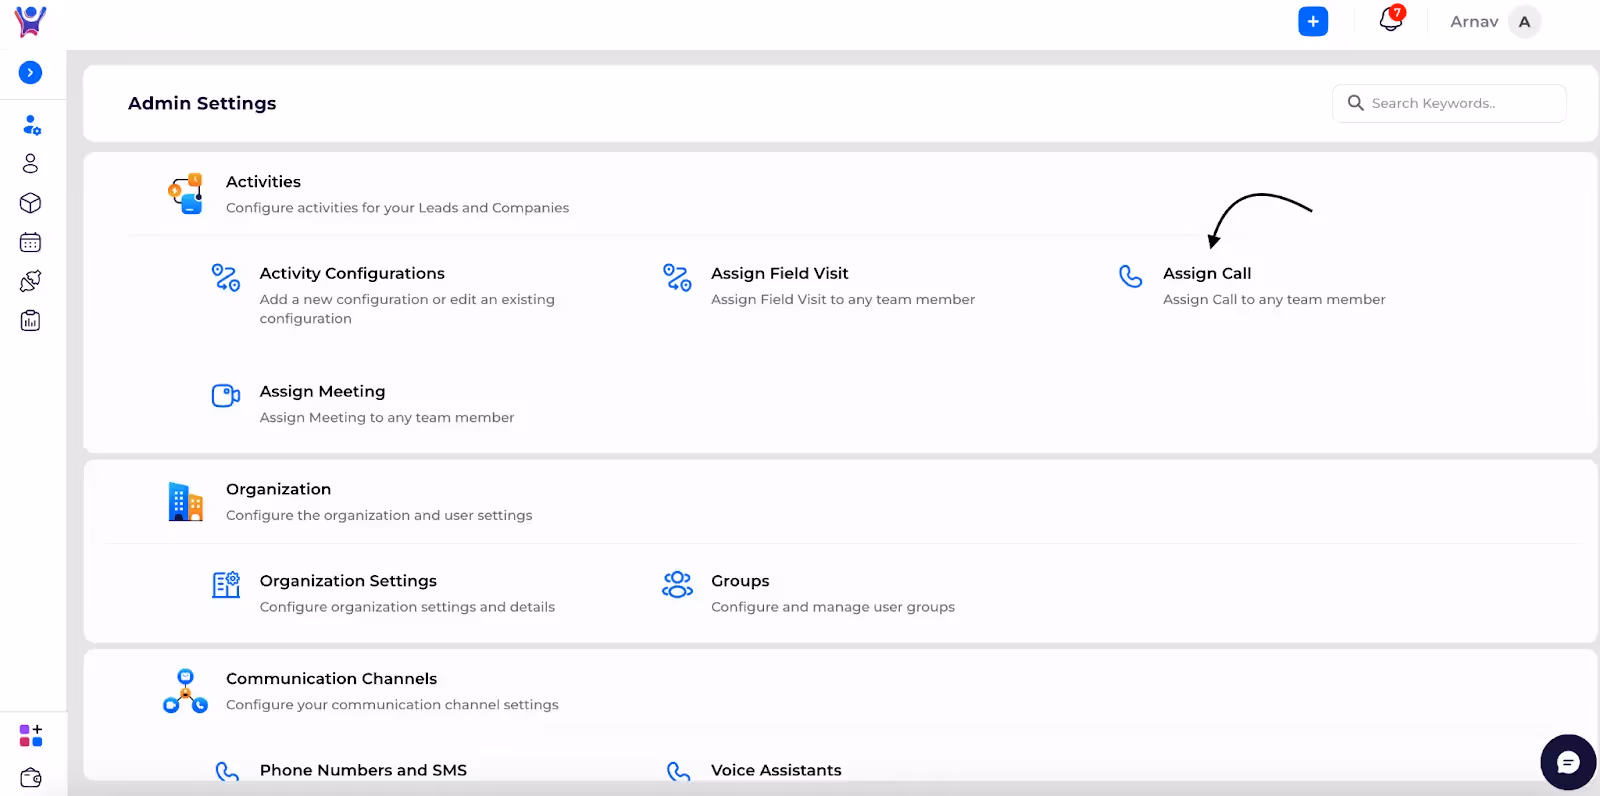Viewport: 1600px width, 796px height.
Task: Open the calendar icon in the sidebar
Action: pos(30,242)
